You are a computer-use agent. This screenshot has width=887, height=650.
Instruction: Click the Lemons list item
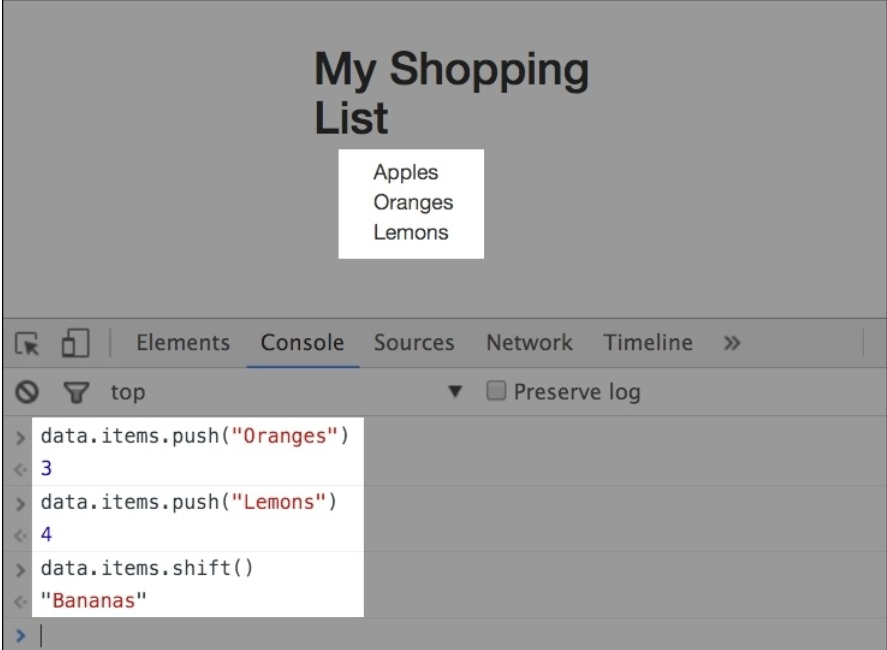[x=410, y=233]
